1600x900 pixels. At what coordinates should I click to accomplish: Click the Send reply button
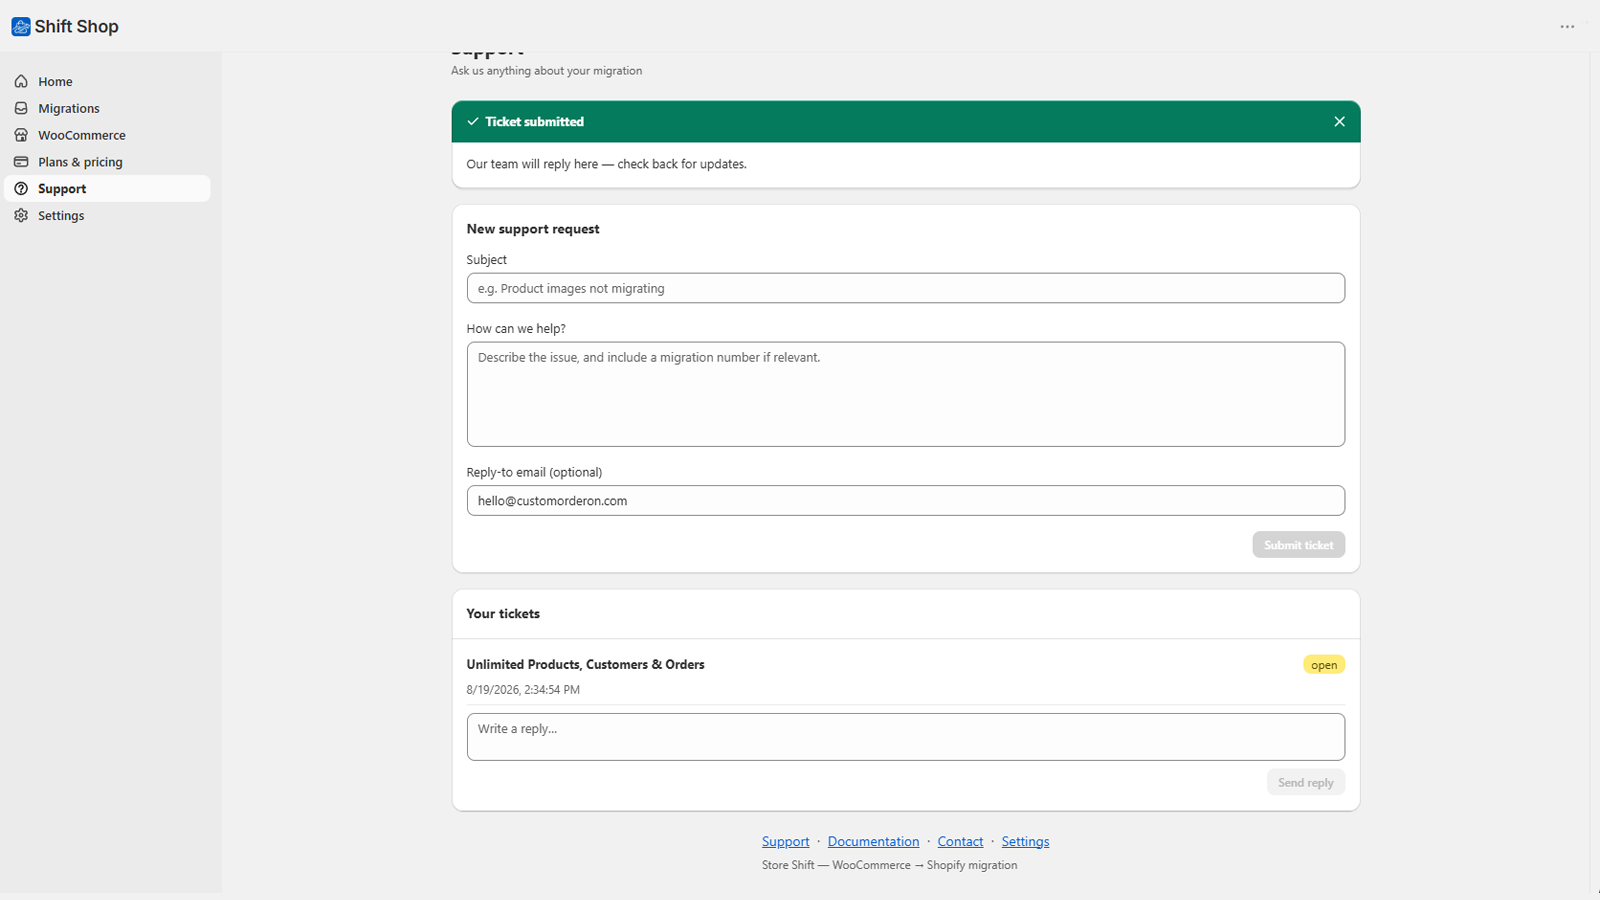click(1305, 782)
